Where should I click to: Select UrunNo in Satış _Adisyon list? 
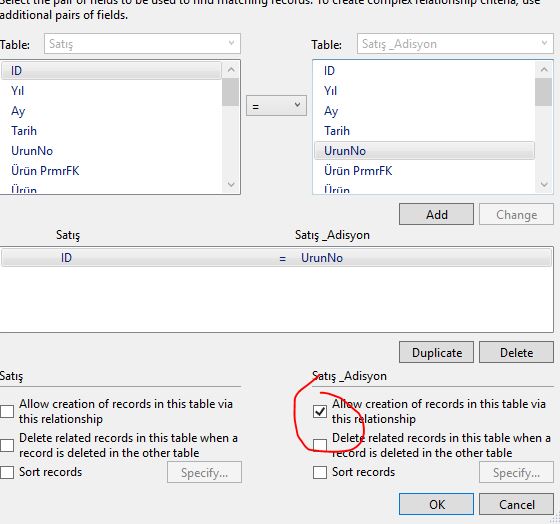click(424, 151)
